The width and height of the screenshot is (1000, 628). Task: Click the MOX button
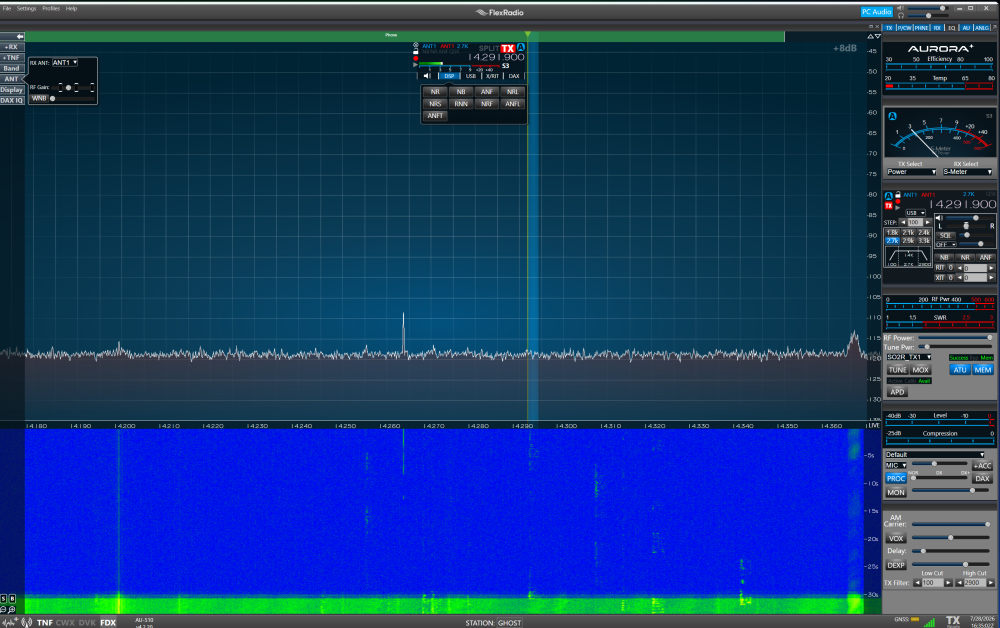tap(920, 370)
